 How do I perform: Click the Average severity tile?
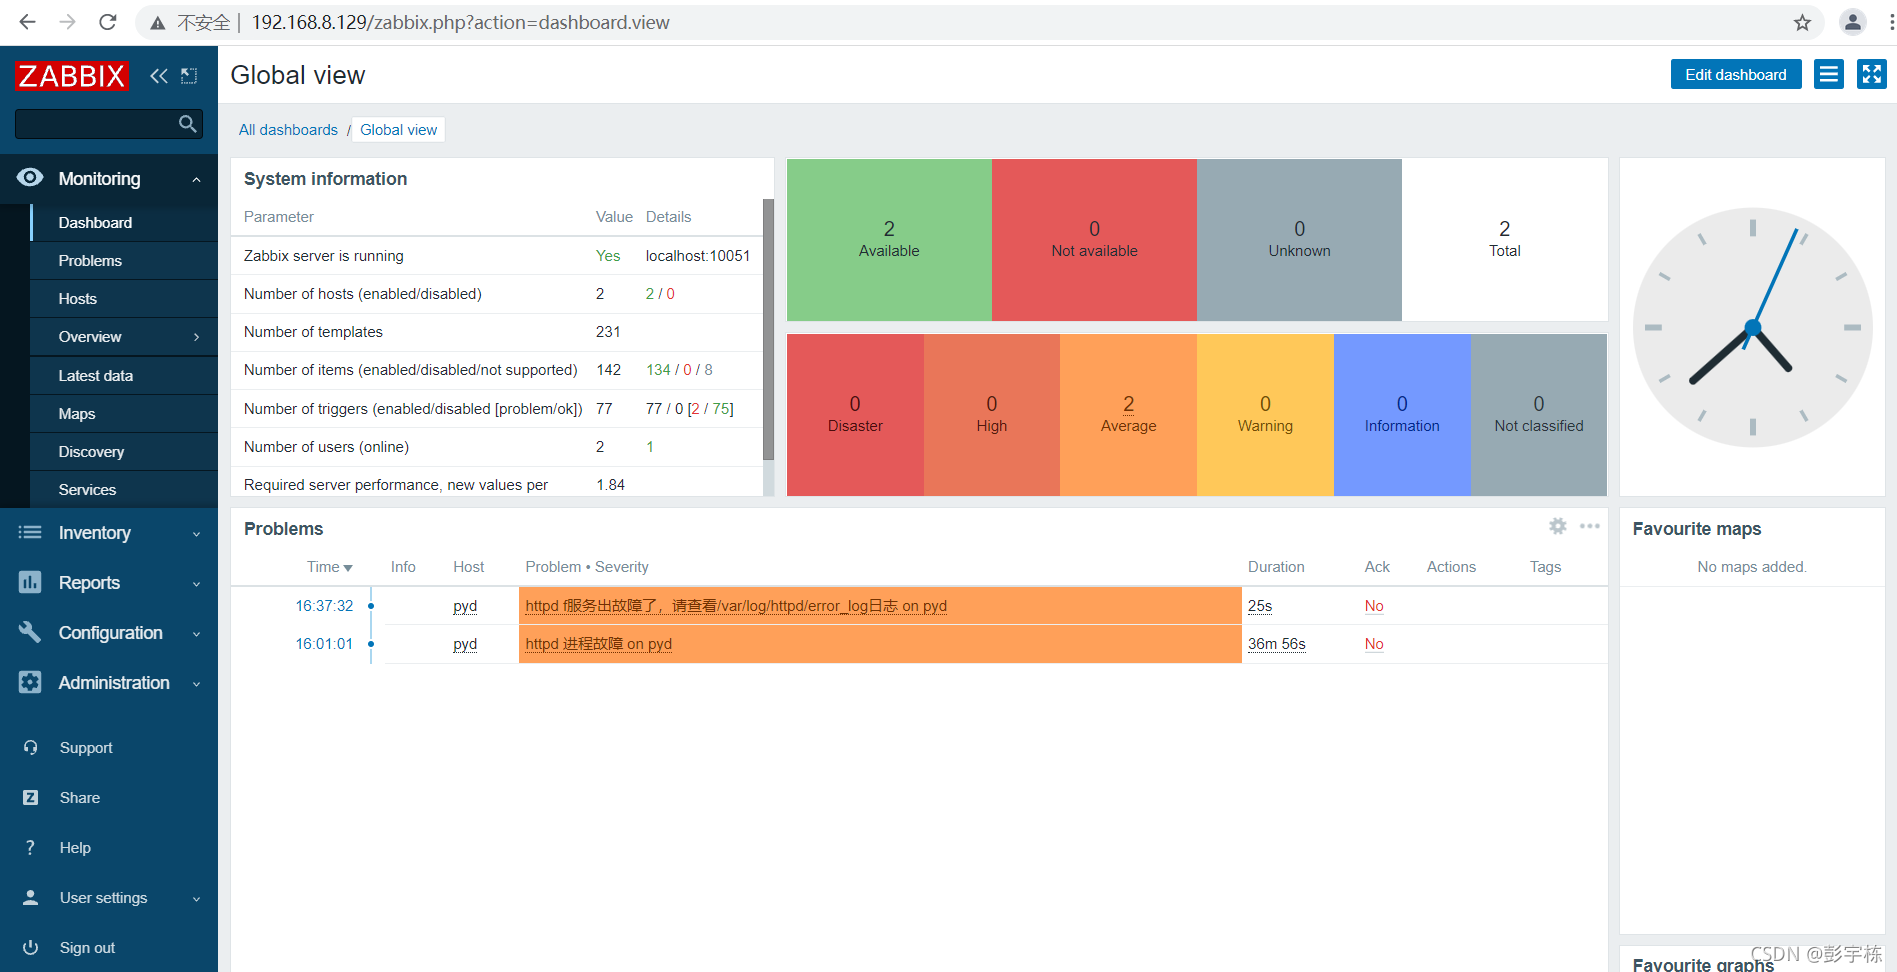[x=1128, y=415]
